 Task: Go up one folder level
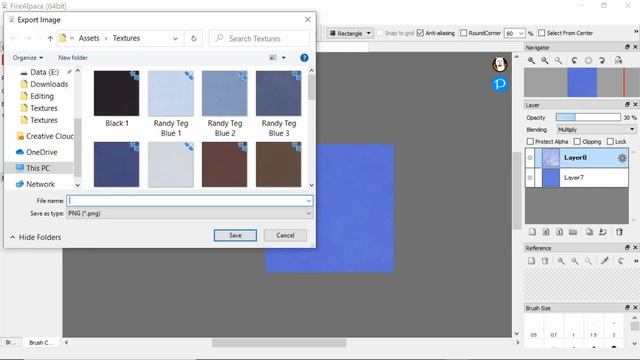point(50,38)
